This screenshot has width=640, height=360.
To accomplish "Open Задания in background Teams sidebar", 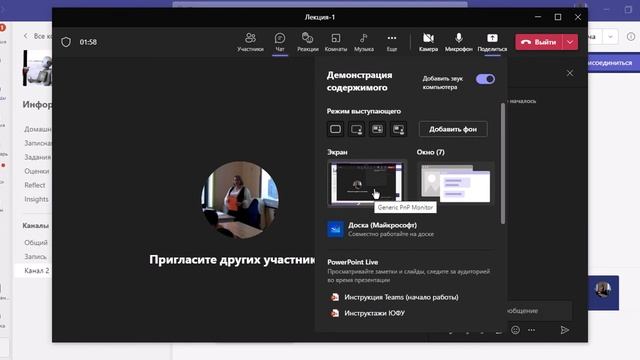I will (x=38, y=157).
